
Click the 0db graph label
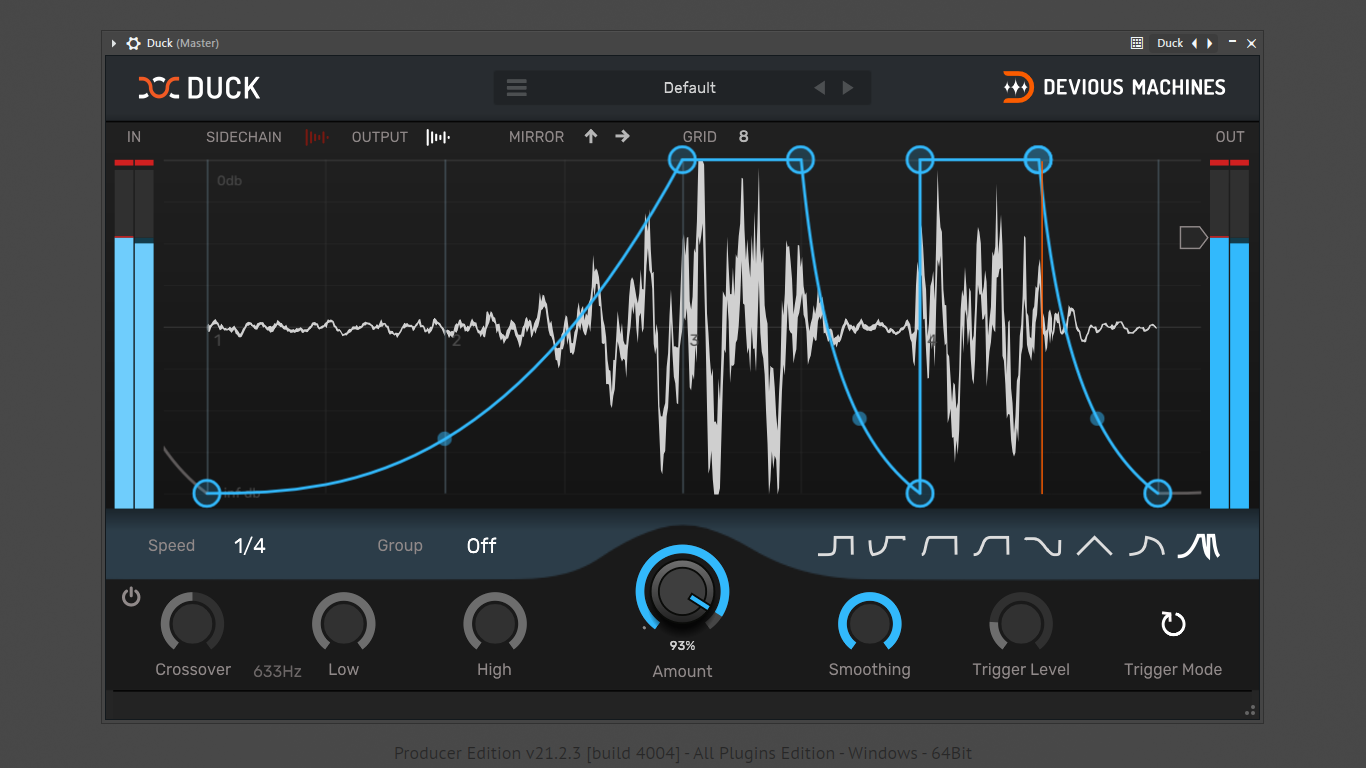point(229,181)
